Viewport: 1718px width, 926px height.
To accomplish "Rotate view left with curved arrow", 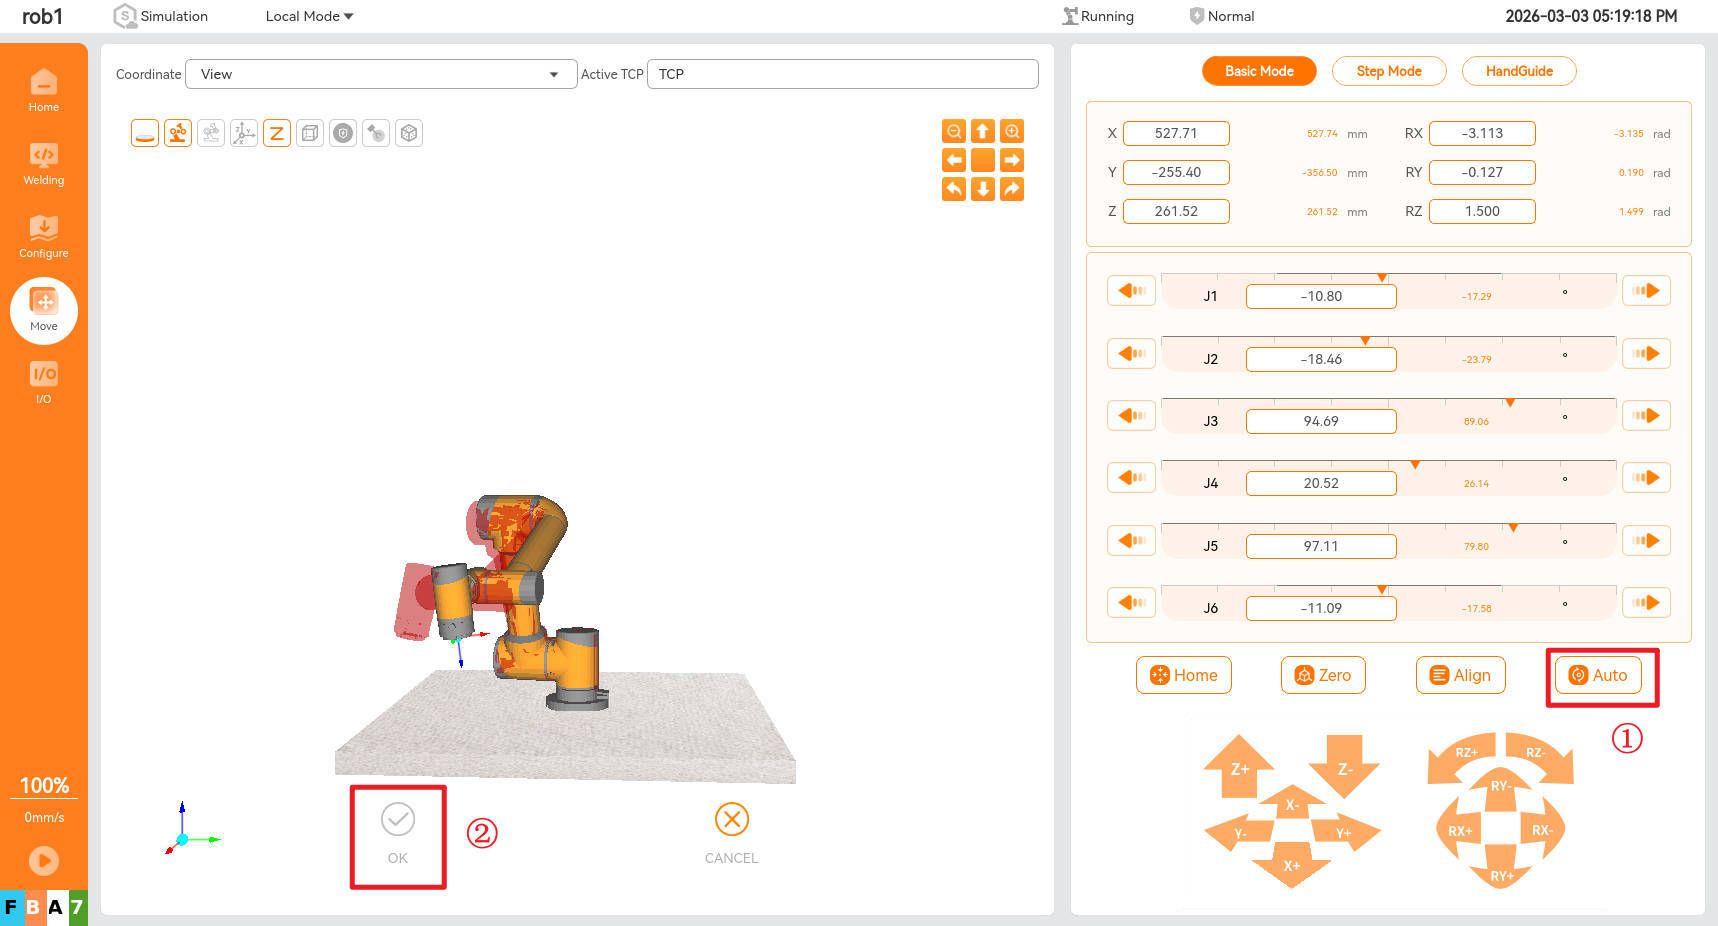I will (954, 189).
